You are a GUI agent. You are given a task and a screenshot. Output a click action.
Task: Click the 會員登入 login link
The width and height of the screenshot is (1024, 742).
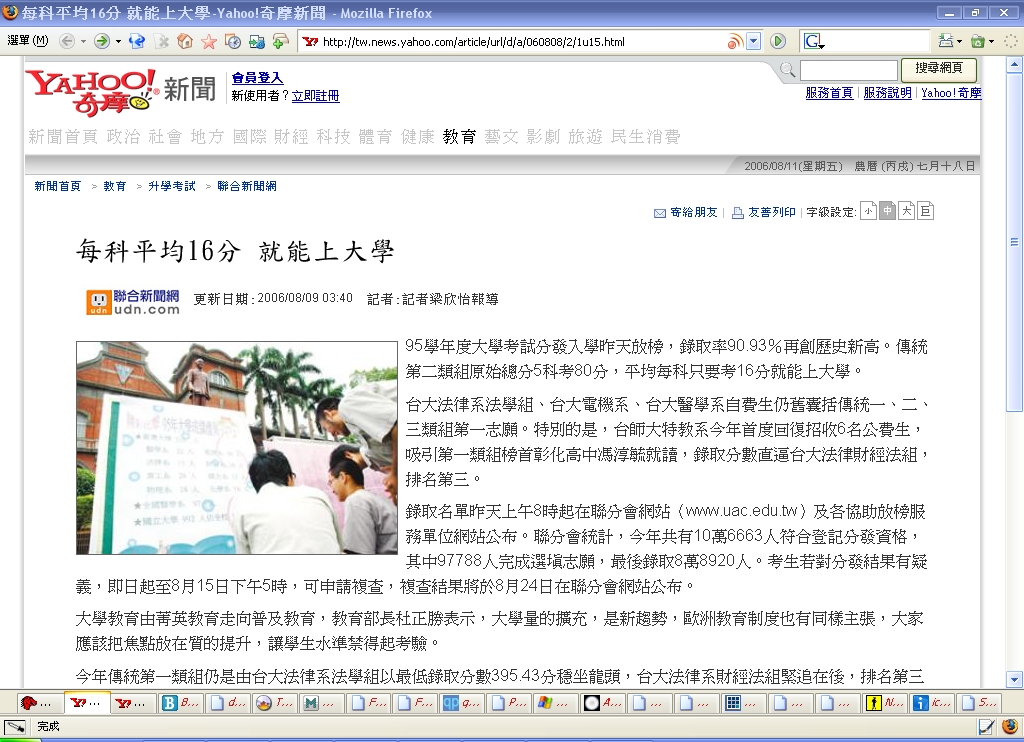point(257,78)
